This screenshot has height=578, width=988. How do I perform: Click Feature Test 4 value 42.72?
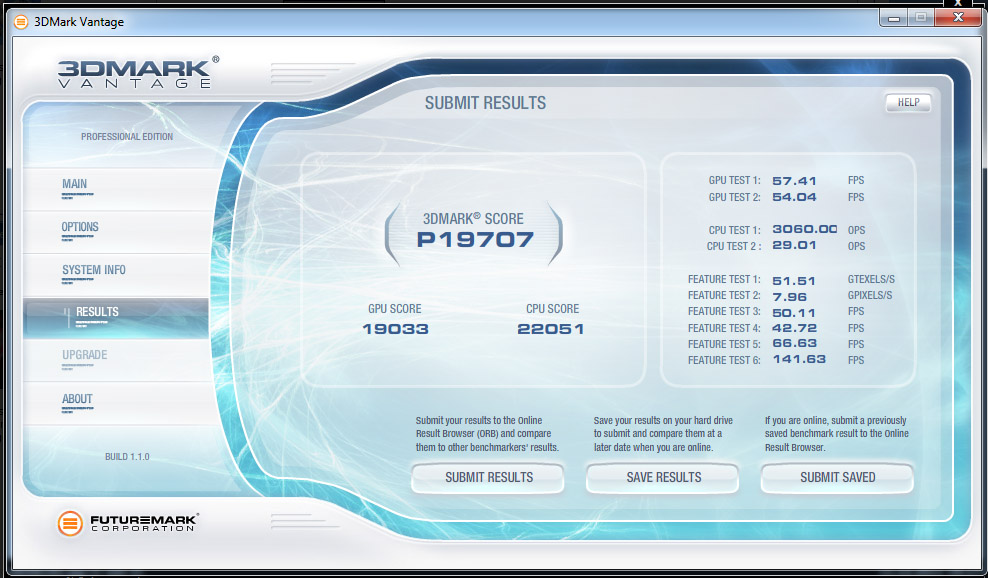pos(794,328)
